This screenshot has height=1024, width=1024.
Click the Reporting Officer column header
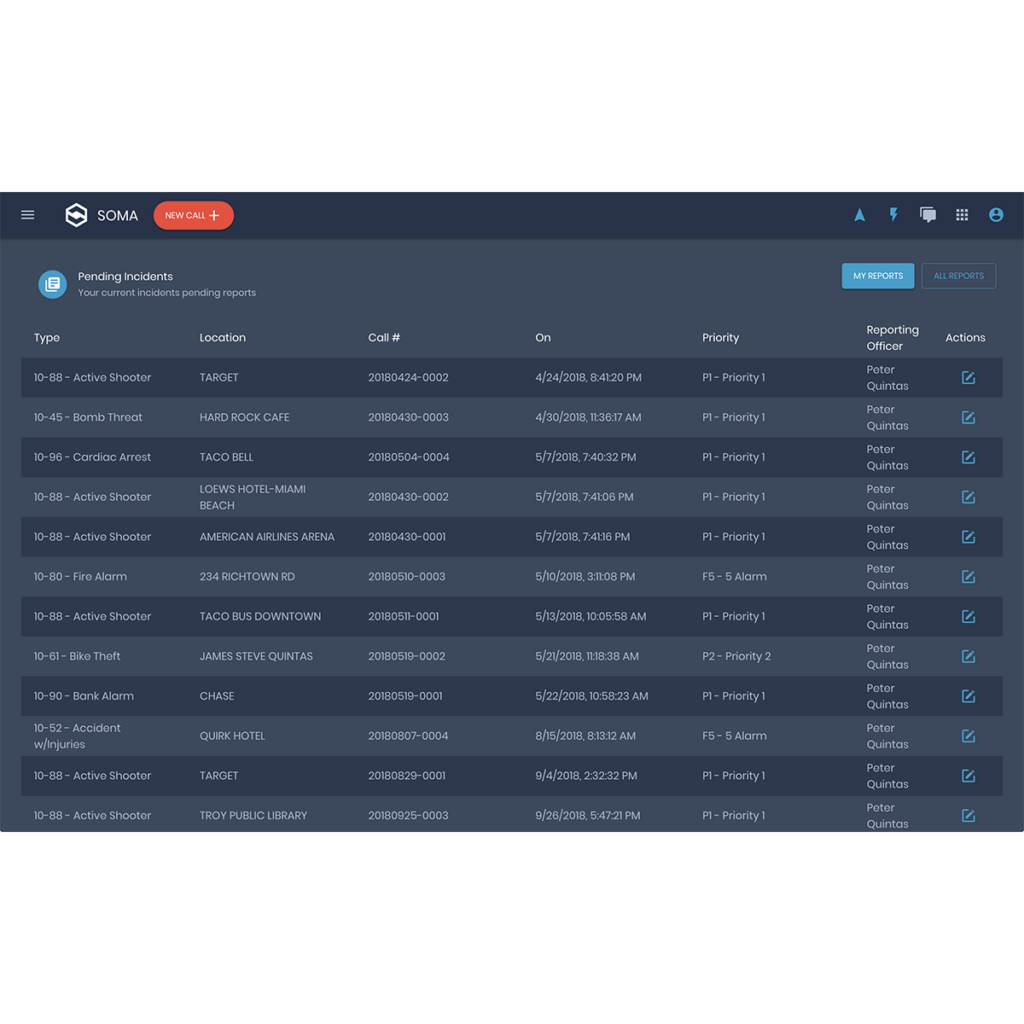coord(893,338)
